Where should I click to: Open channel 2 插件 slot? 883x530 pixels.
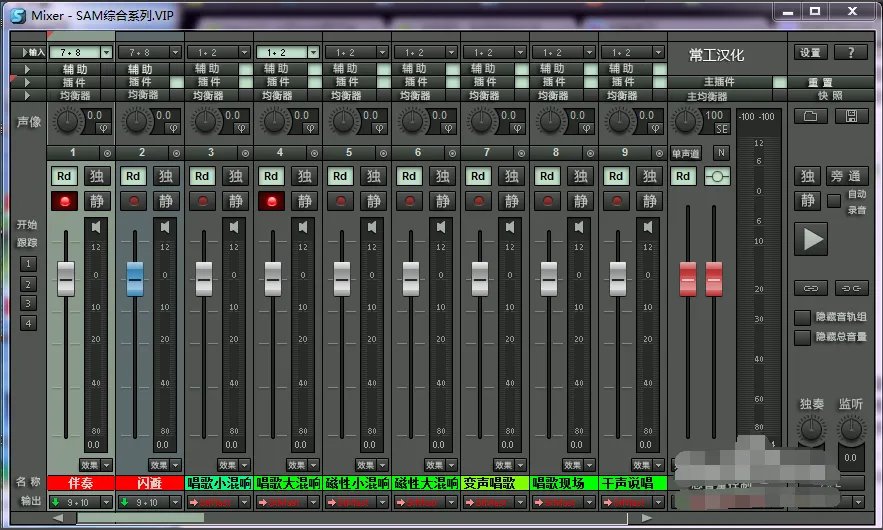[x=143, y=82]
